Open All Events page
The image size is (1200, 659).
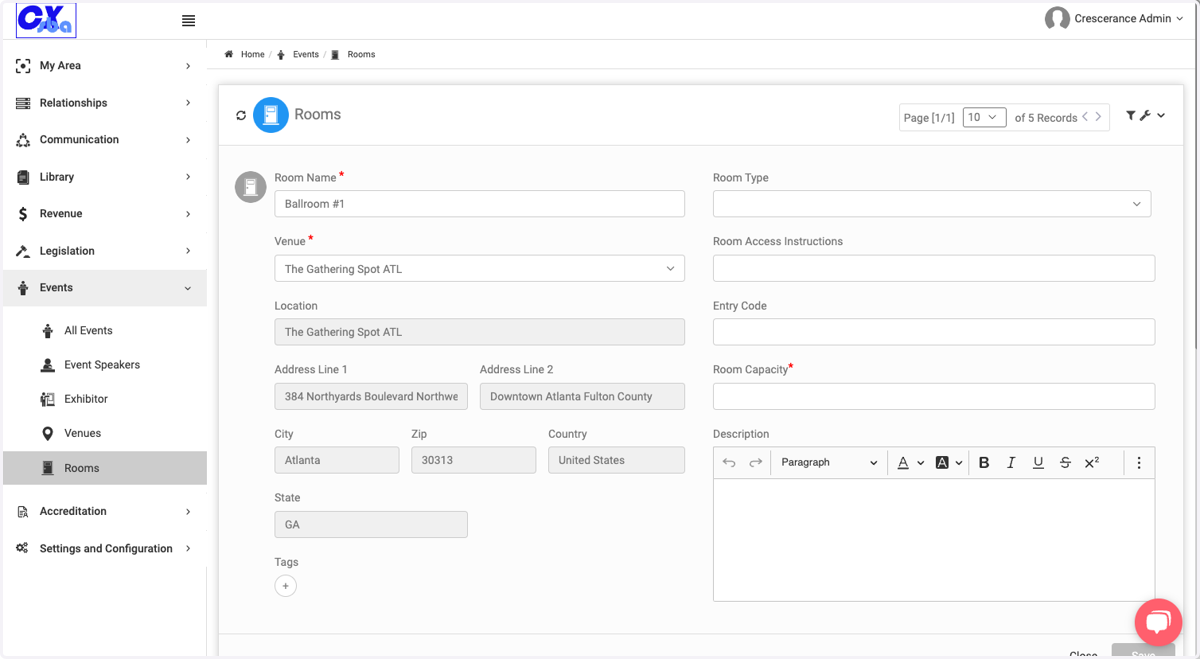pos(88,331)
